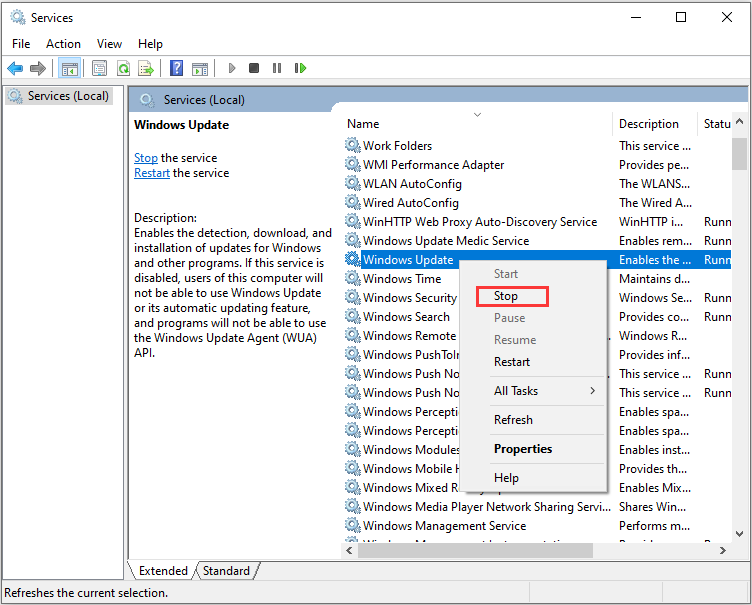Open the Help question mark toolbar icon
Screen dimensions: 752x605
point(176,68)
